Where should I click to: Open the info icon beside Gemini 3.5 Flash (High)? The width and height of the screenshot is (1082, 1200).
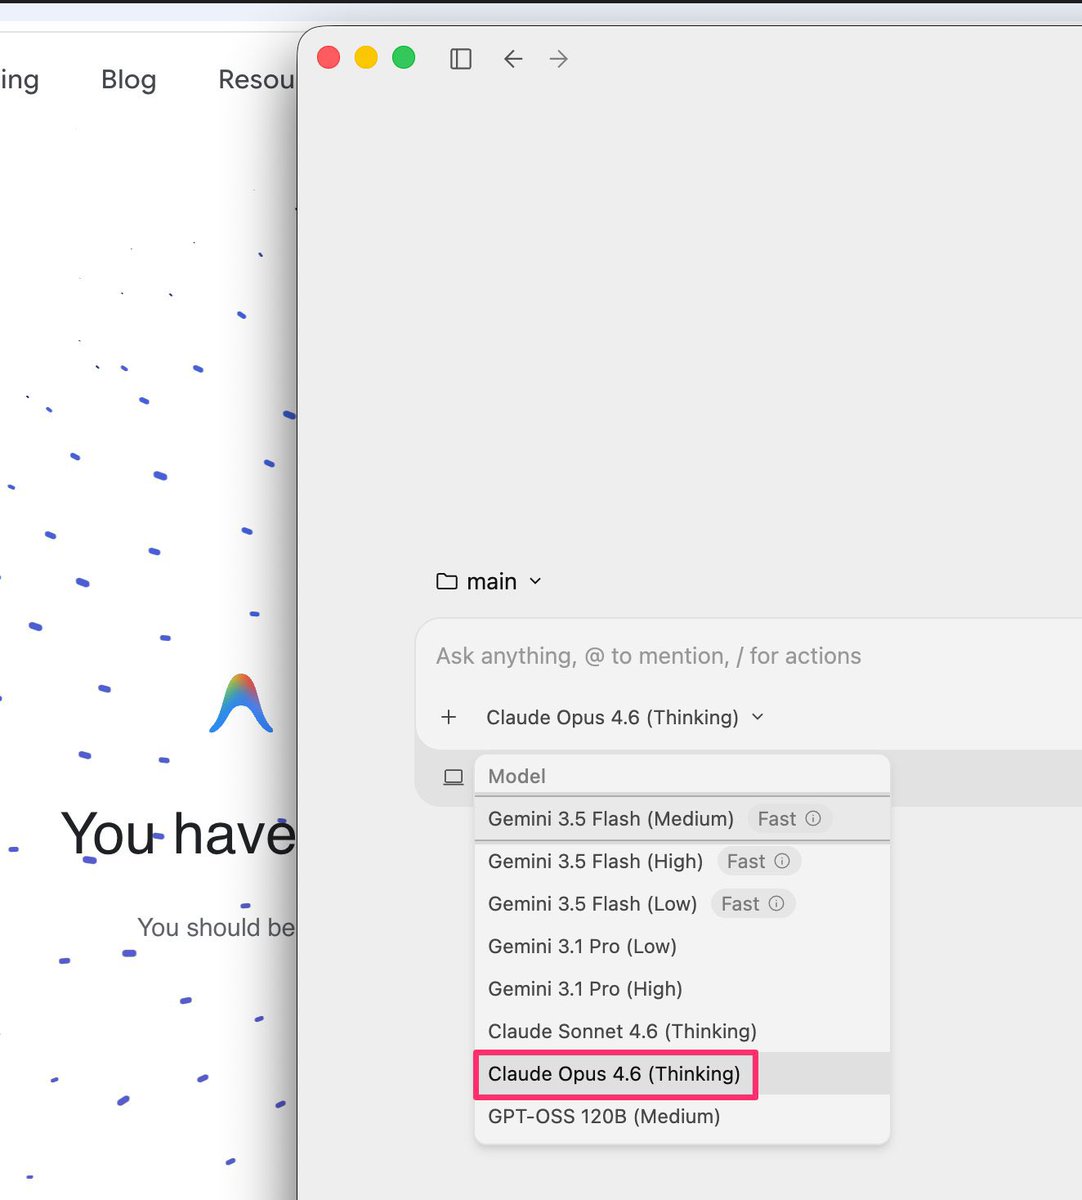[x=782, y=861]
